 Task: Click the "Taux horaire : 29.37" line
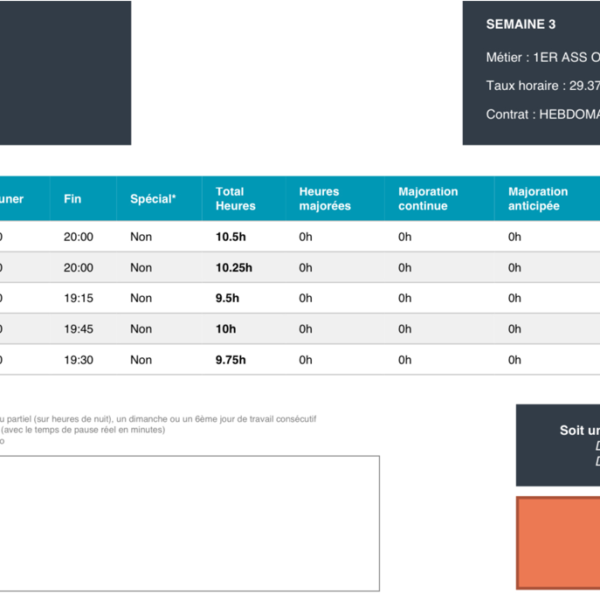coord(543,85)
